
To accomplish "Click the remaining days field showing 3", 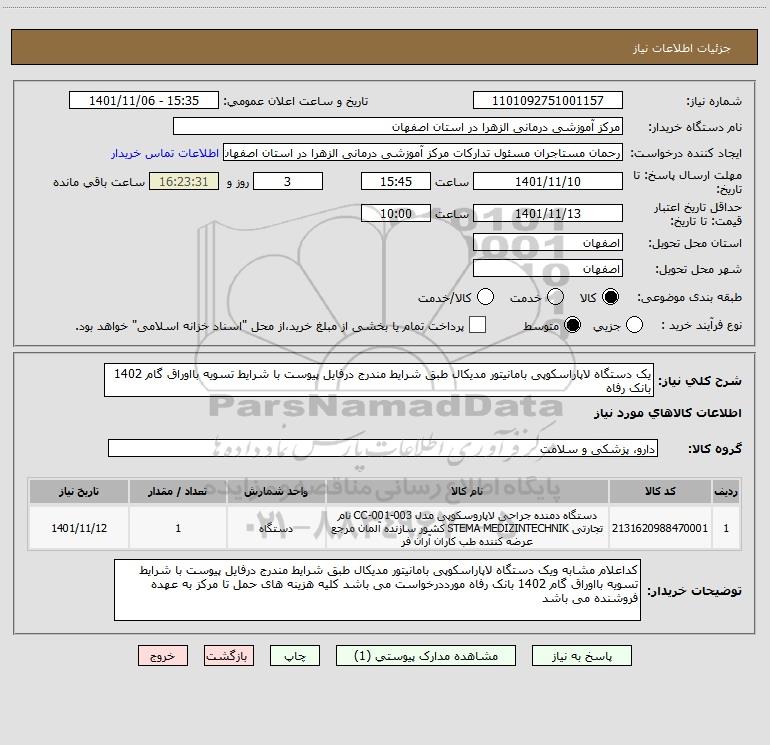I will (287, 182).
